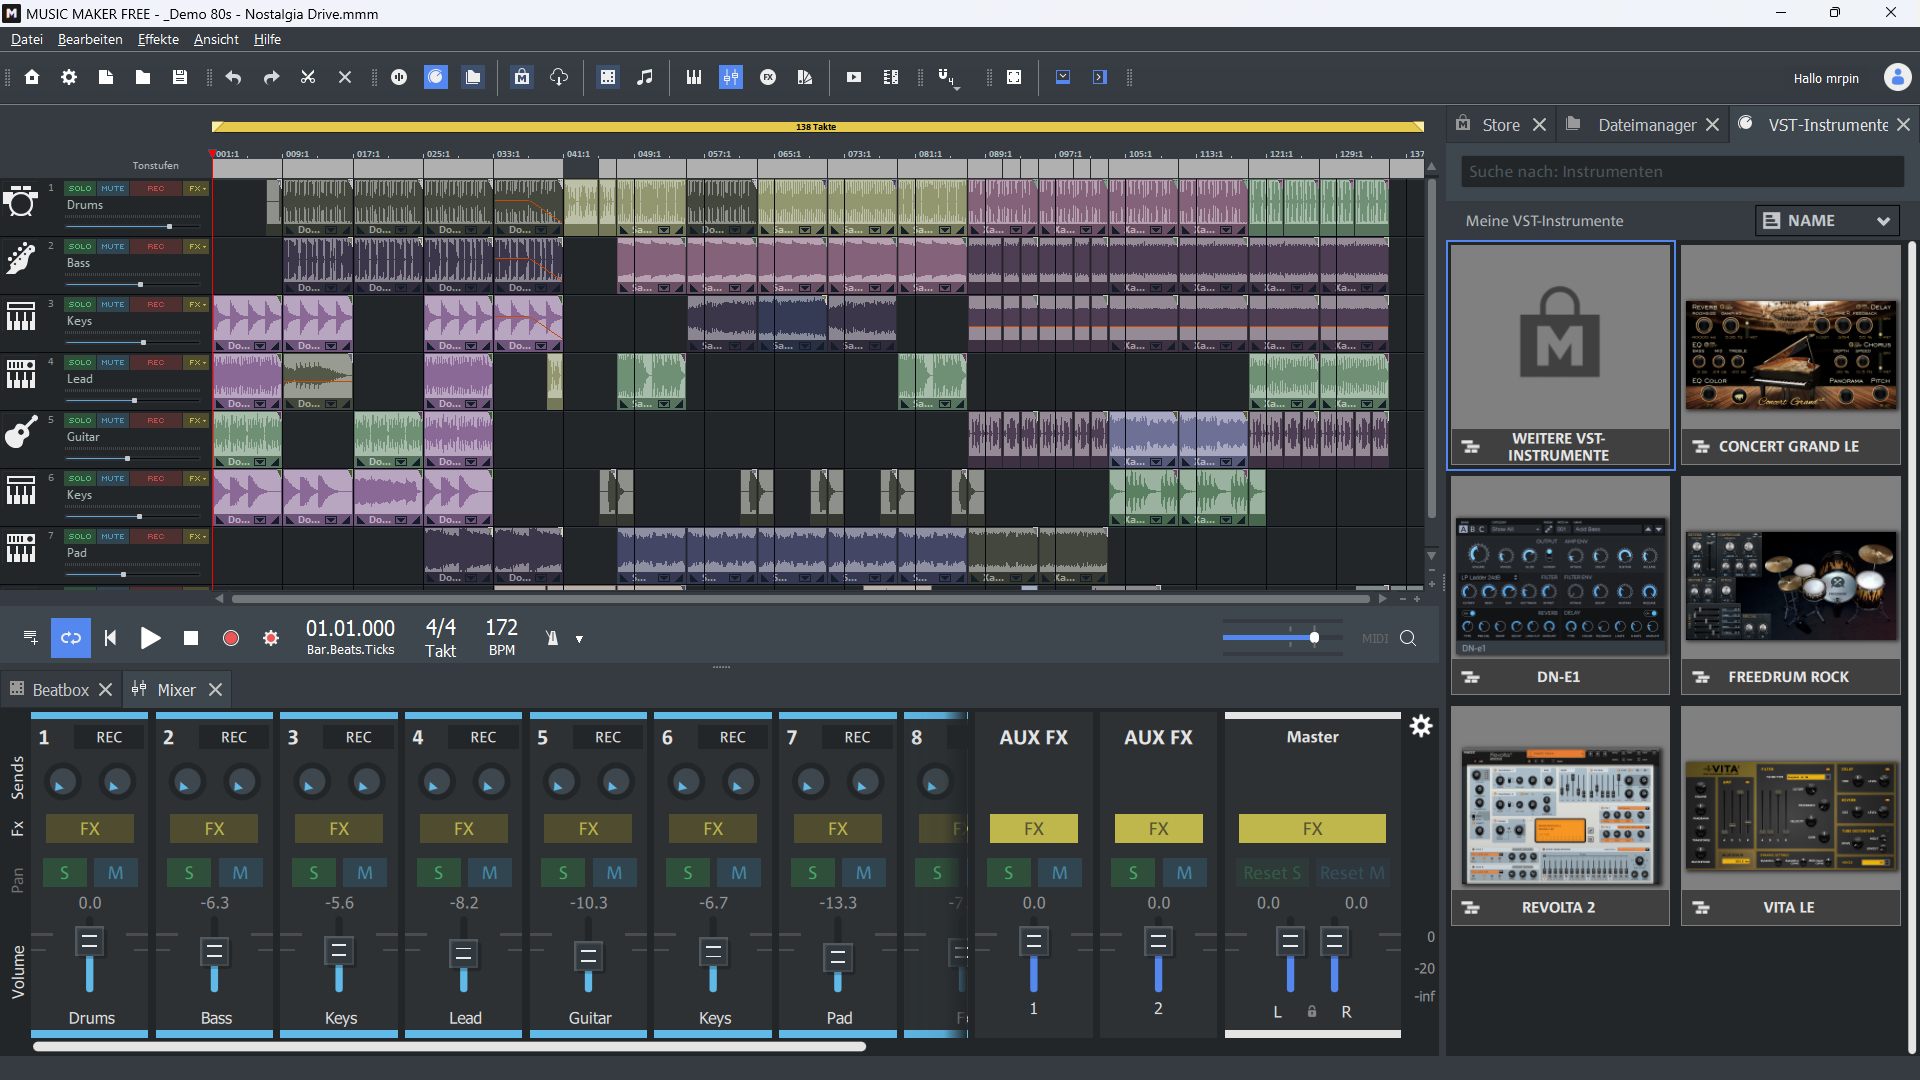This screenshot has height=1080, width=1920.
Task: Open the keyboard piano keys icon
Action: pyautogui.click(x=694, y=77)
